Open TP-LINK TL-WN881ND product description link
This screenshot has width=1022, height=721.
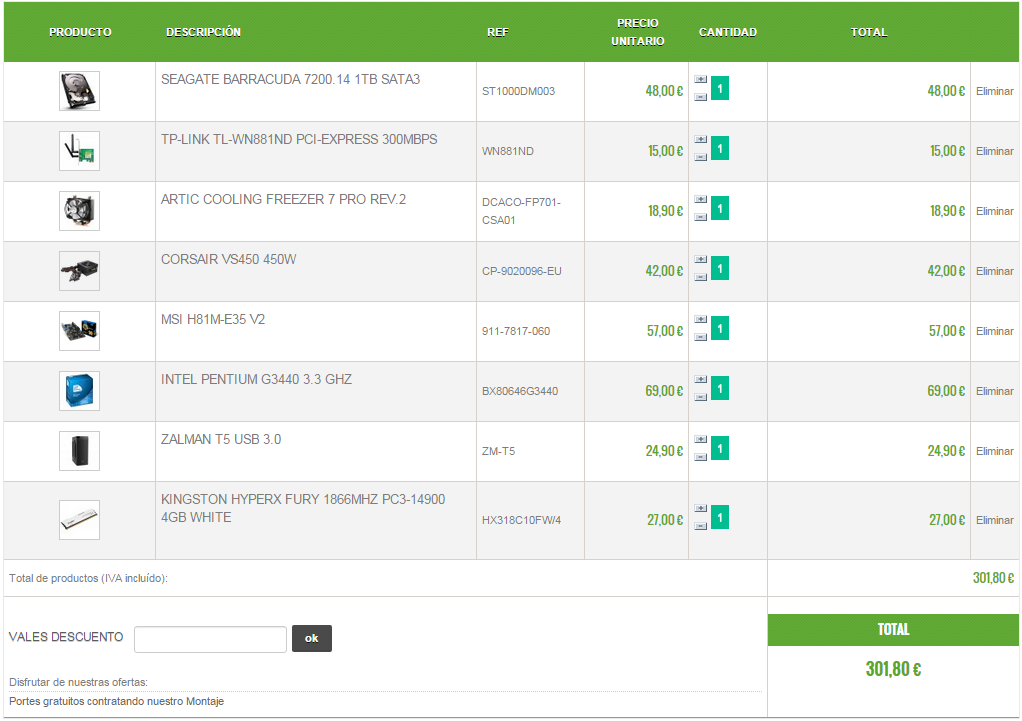point(299,140)
